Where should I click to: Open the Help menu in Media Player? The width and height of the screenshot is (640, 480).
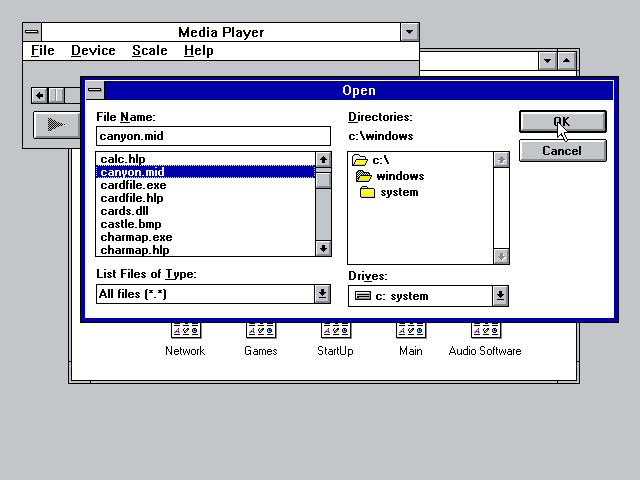pyautogui.click(x=198, y=51)
